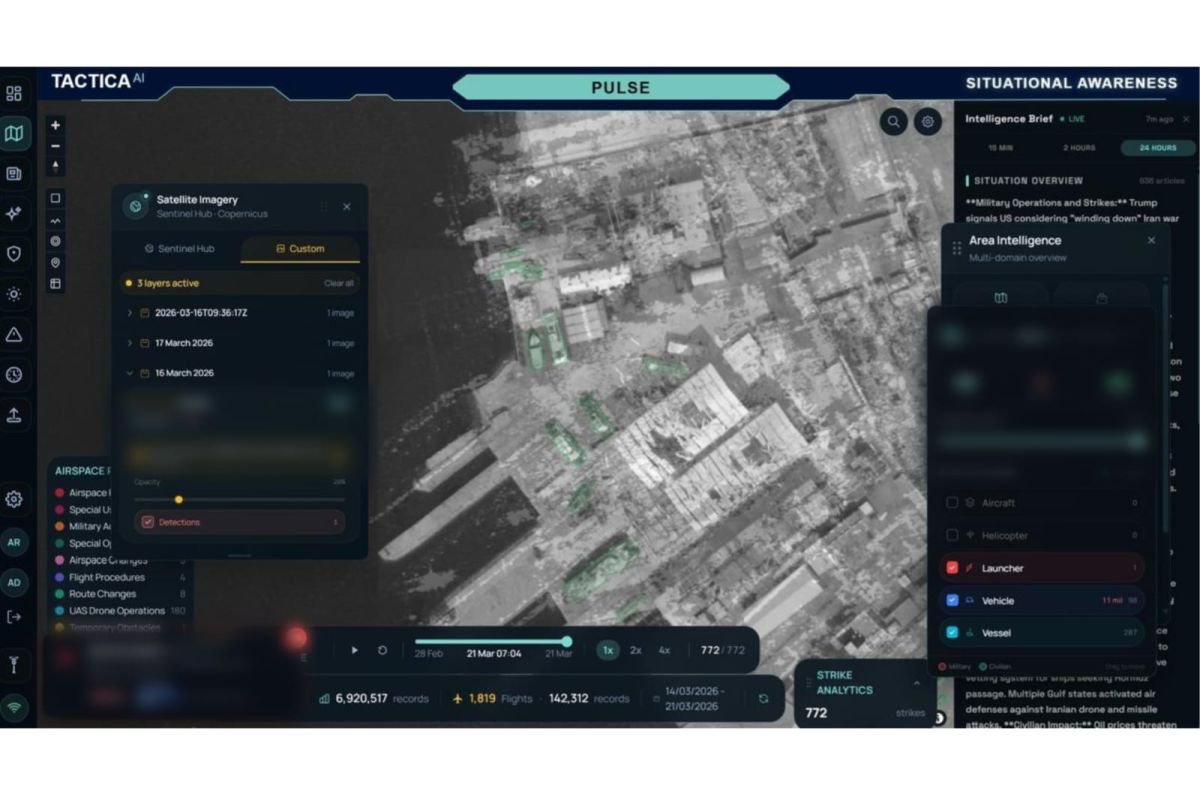Select the circular target tool on map

(55, 241)
